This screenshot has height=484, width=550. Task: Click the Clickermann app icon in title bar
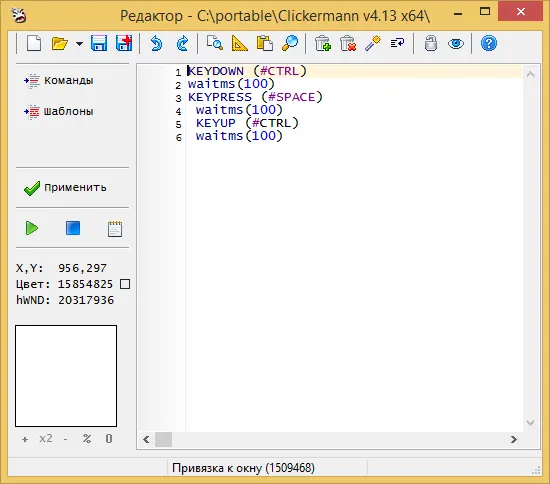[19, 15]
